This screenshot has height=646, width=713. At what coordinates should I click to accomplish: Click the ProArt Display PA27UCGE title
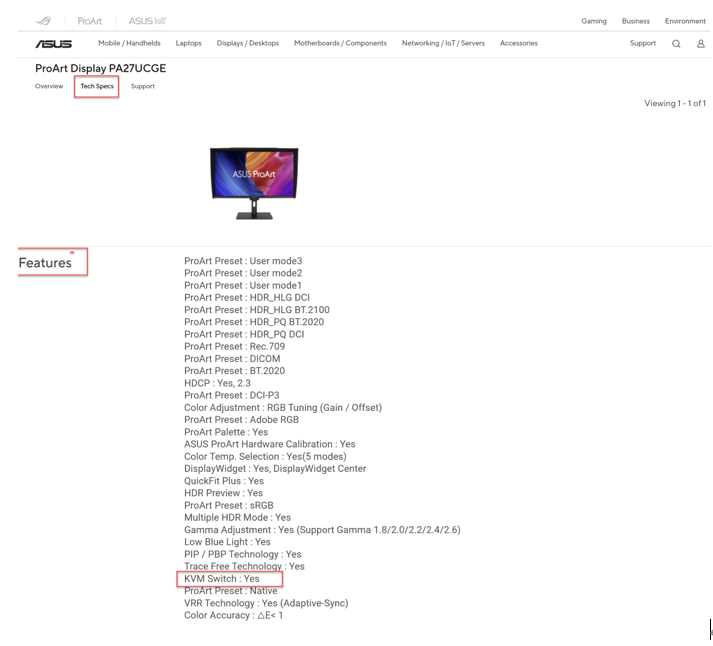100,68
